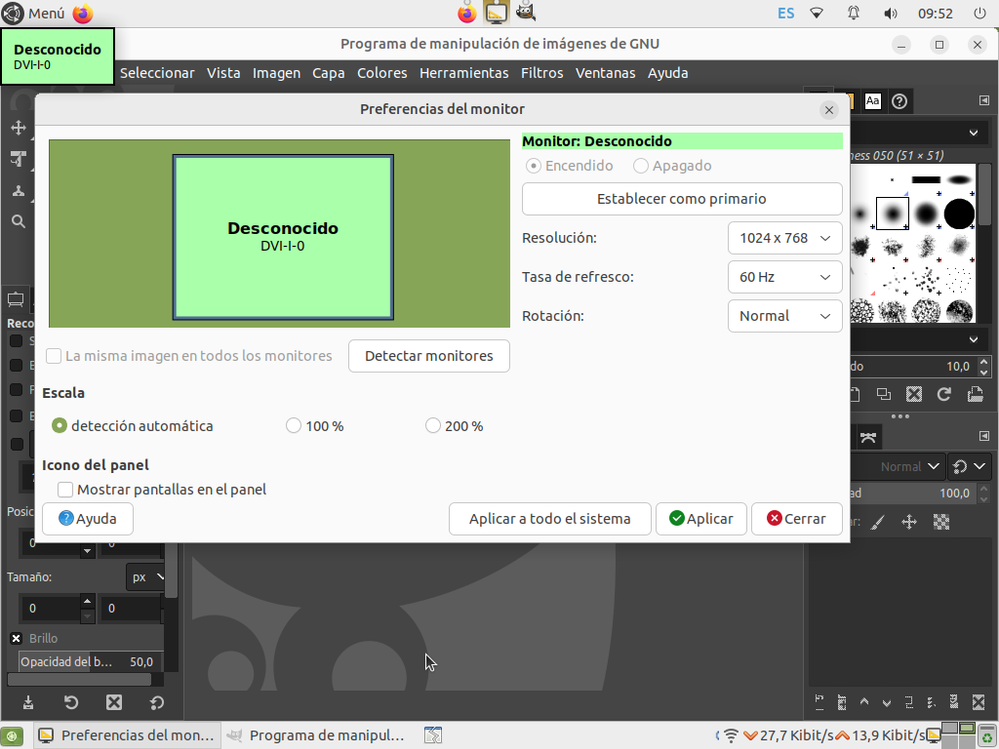Open brush as image icon
The width and height of the screenshot is (999, 749).
pos(975,394)
